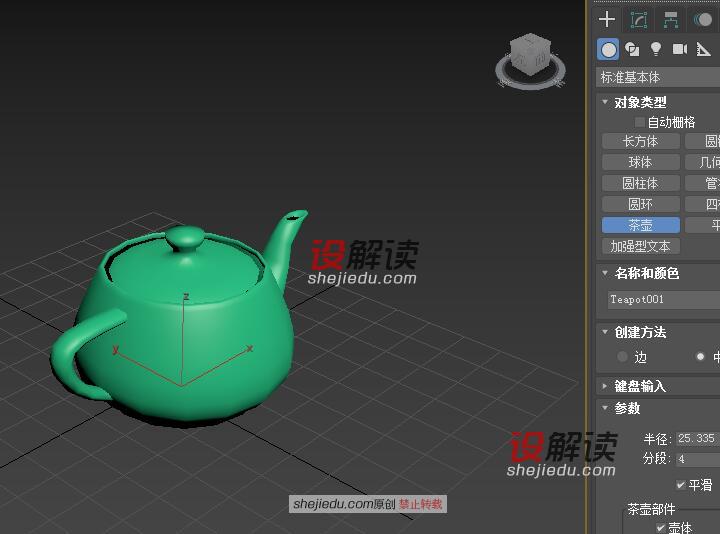The height and width of the screenshot is (534, 720).
Task: Collapse the 创建方法 rollout
Action: (605, 332)
